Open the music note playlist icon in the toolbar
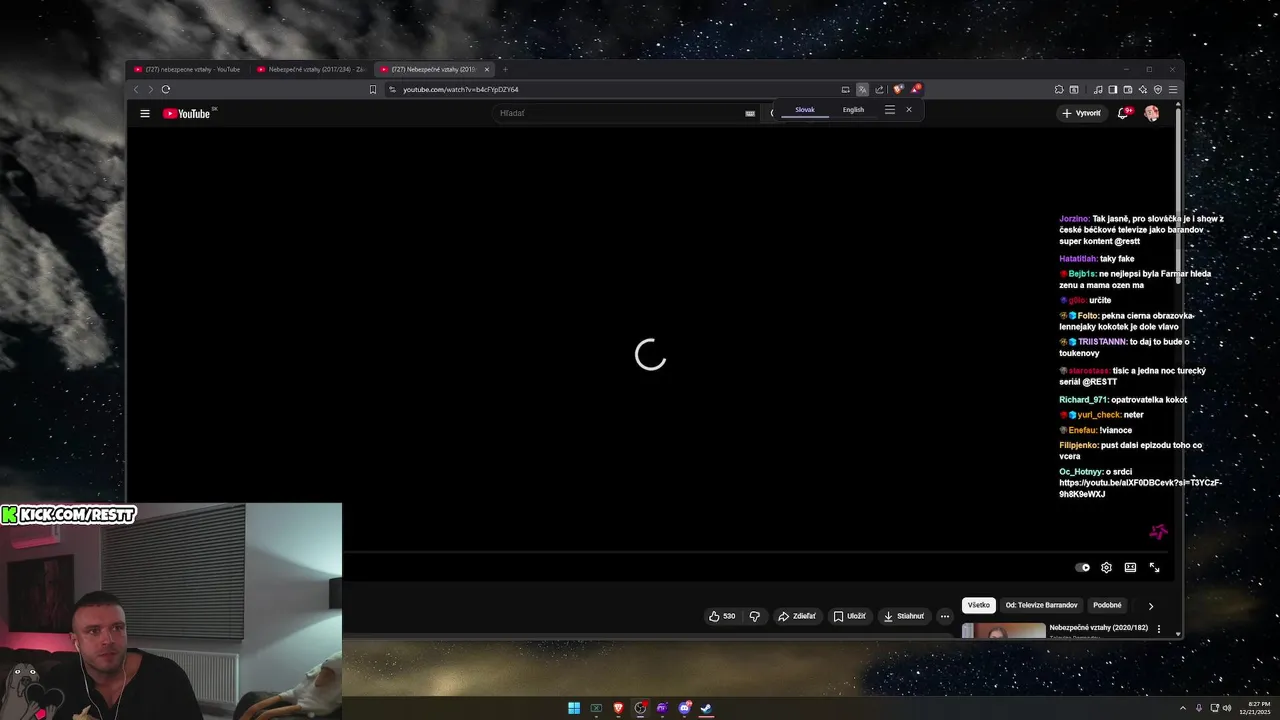The height and width of the screenshot is (720, 1280). (1098, 89)
